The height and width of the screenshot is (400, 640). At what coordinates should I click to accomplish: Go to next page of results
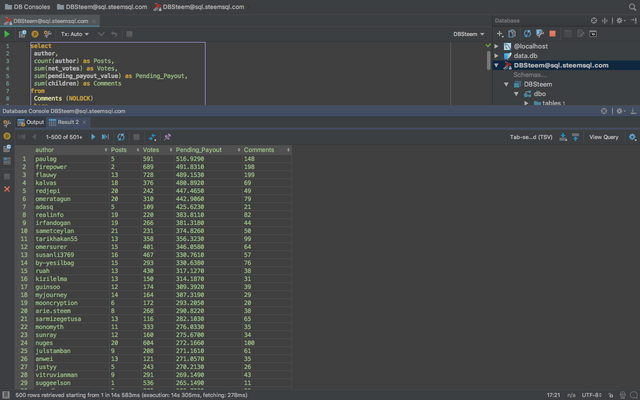tap(93, 137)
